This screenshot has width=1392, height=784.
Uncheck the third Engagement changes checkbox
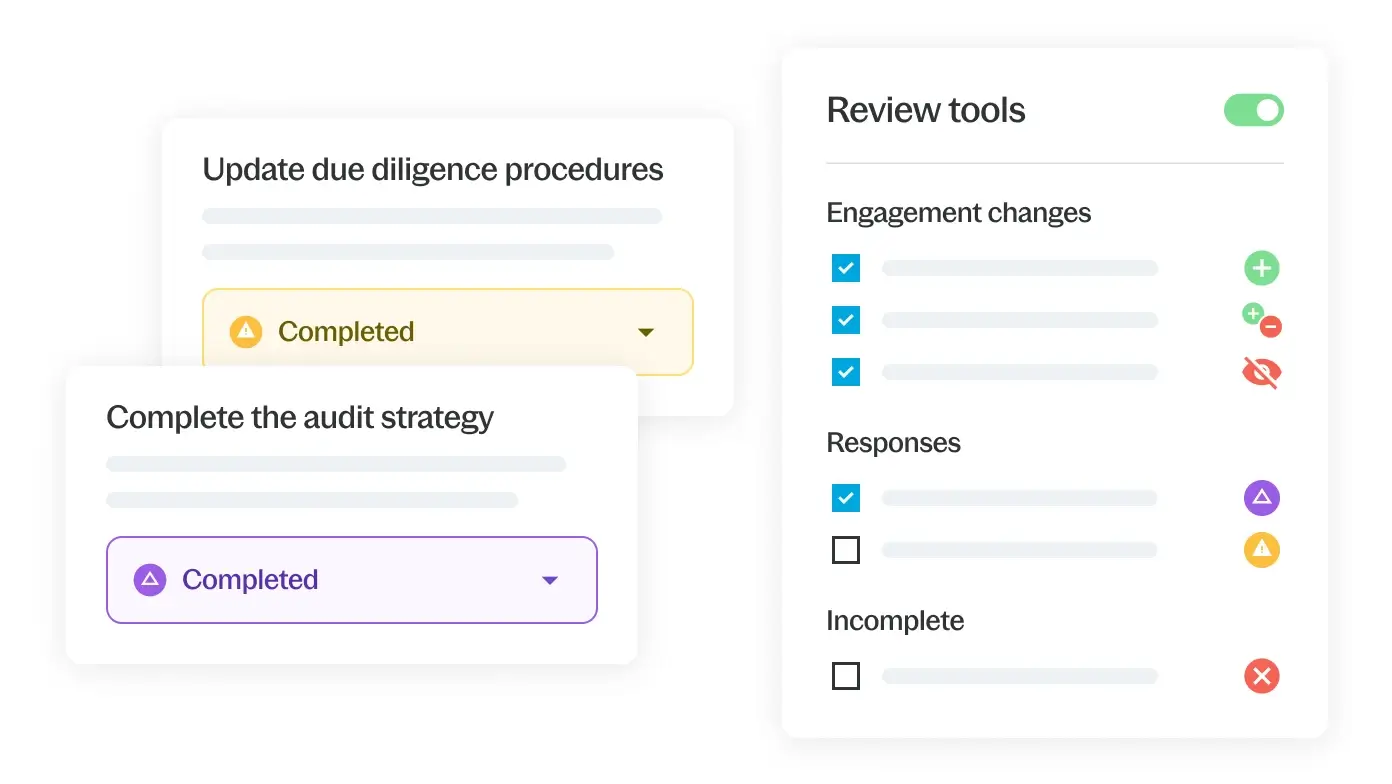(846, 372)
